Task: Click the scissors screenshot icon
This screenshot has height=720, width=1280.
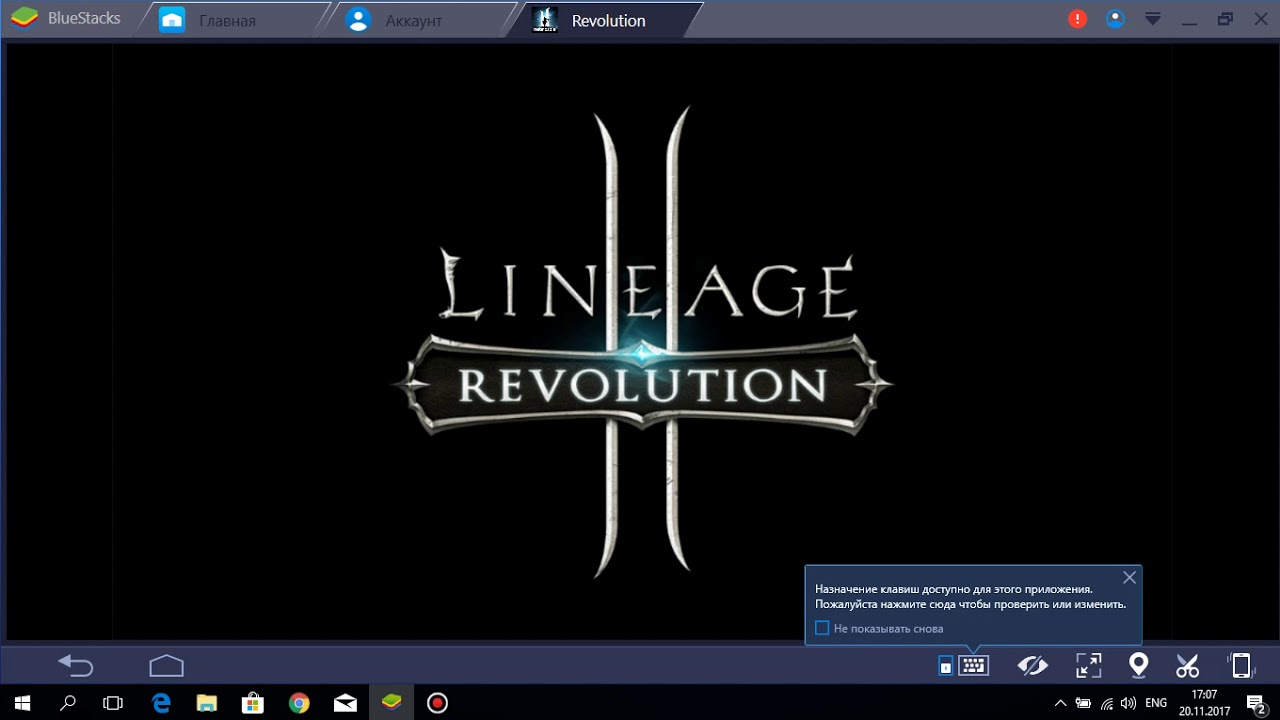Action: tap(1187, 665)
